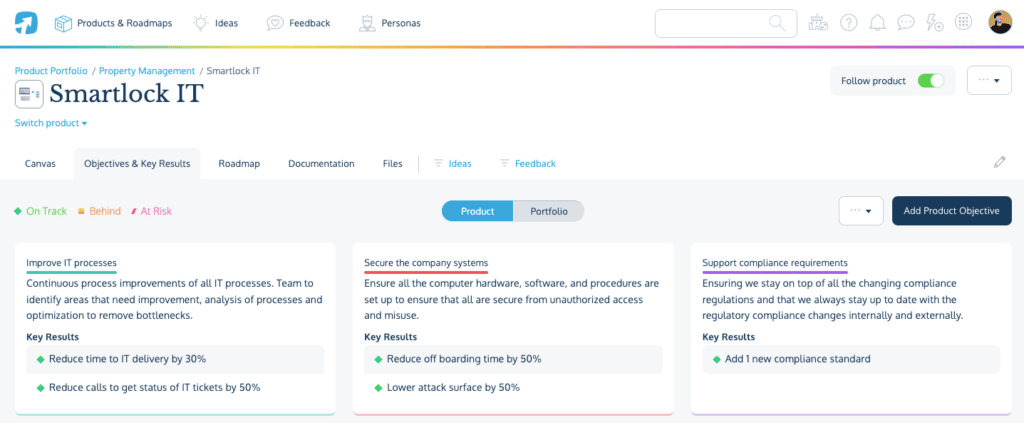Open the apps grid icon
Screen dimensions: 1024x423
click(964, 23)
